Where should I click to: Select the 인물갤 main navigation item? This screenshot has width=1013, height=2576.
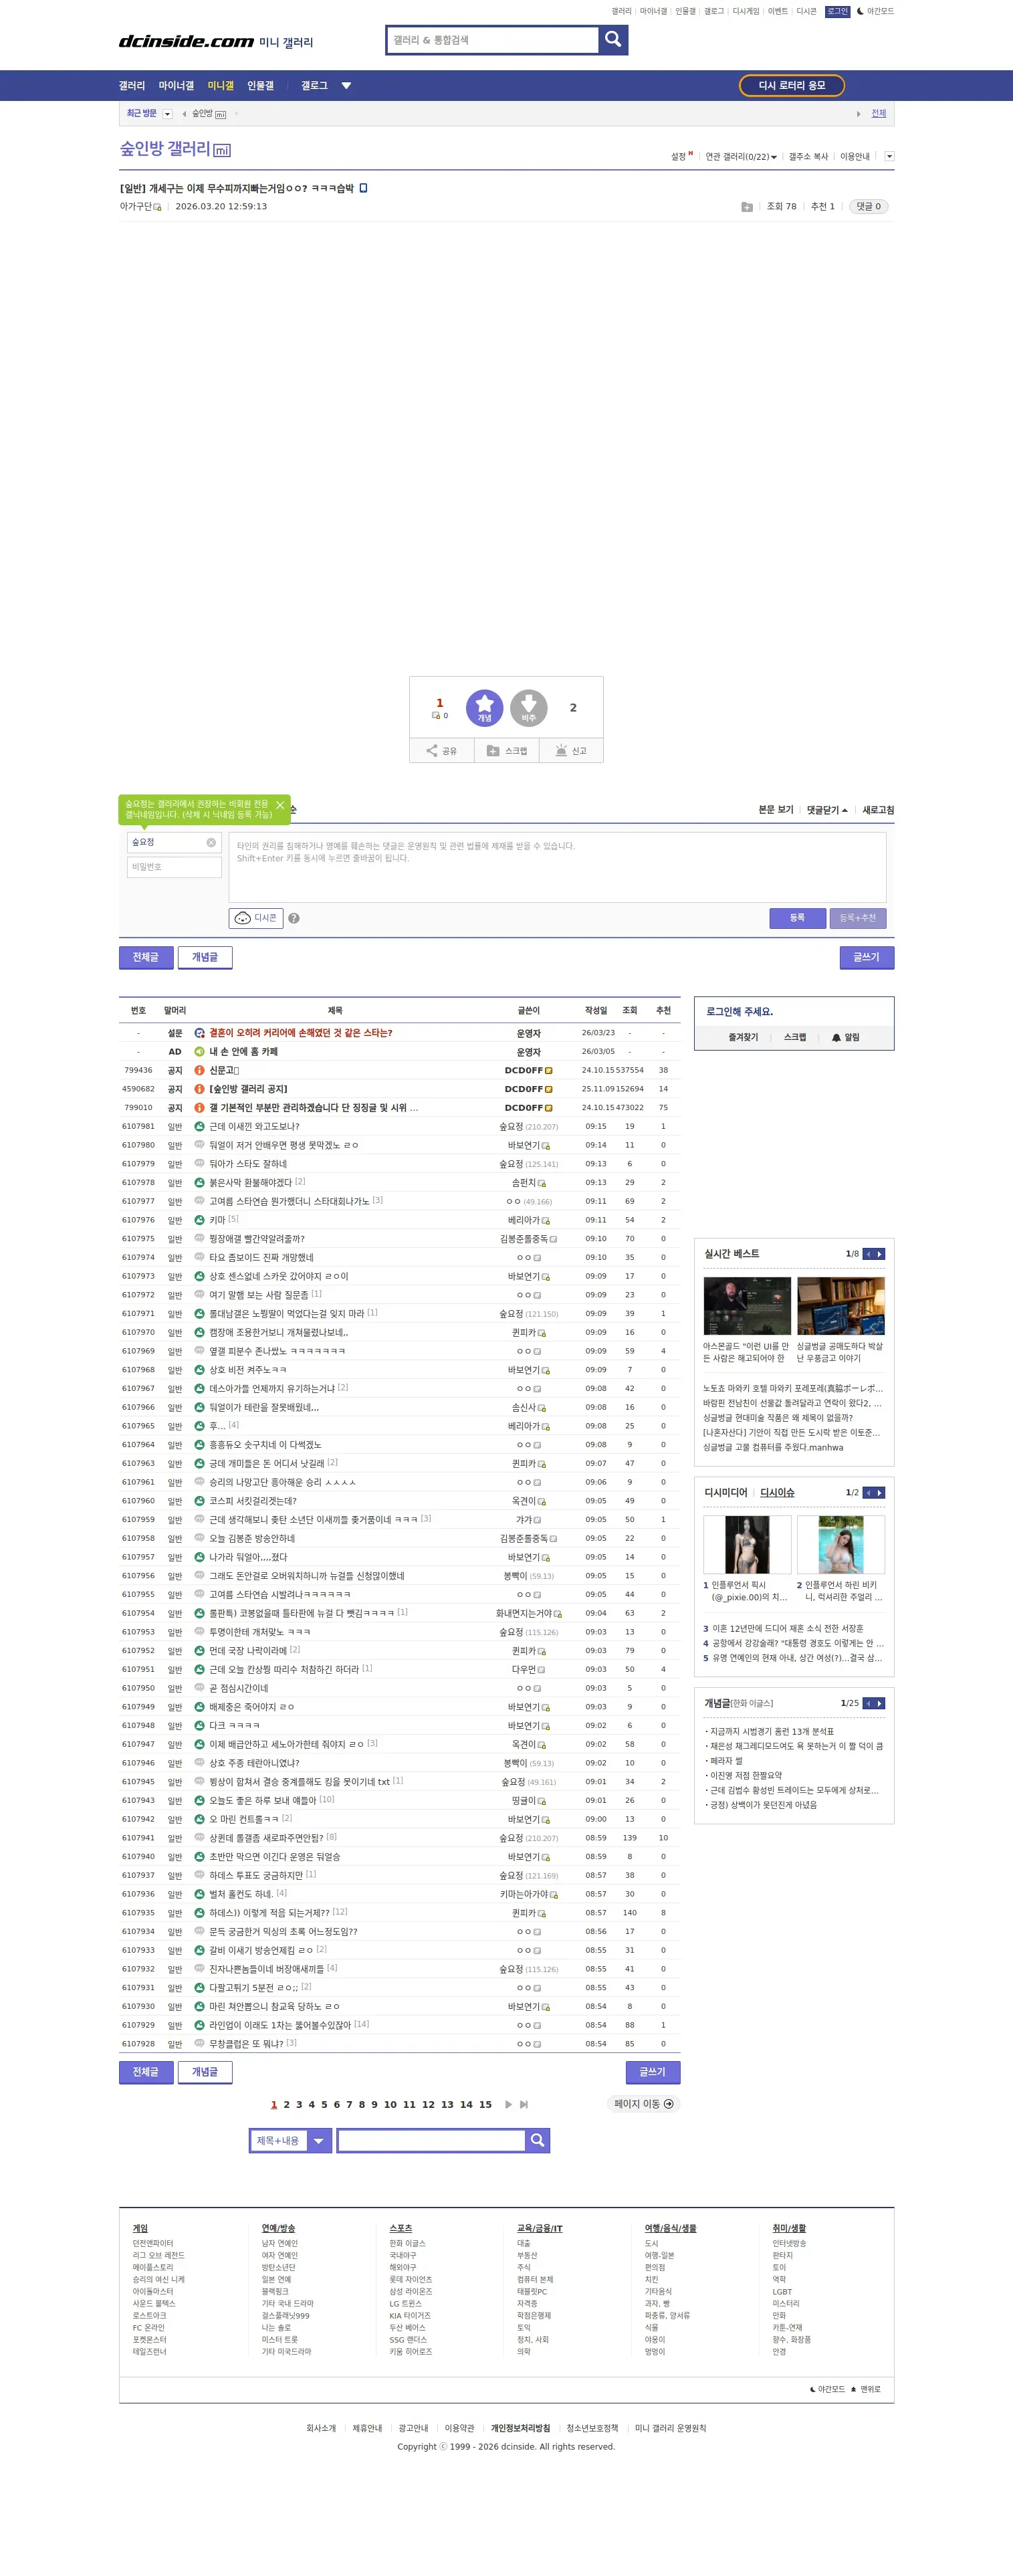point(260,86)
